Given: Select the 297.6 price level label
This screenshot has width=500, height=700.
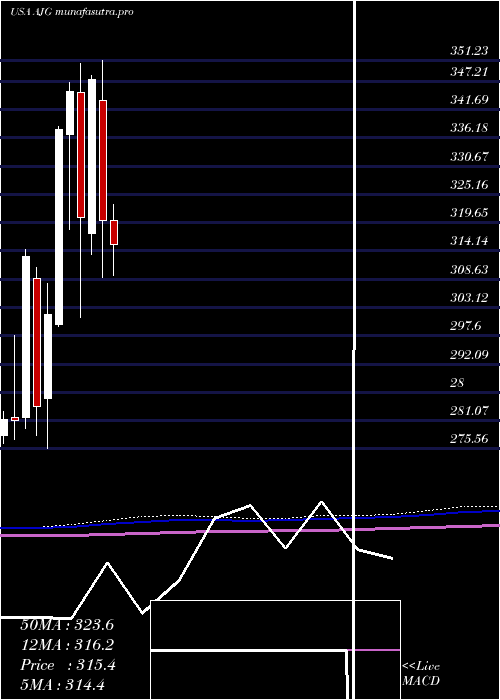Looking at the screenshot, I should pyautogui.click(x=466, y=327).
